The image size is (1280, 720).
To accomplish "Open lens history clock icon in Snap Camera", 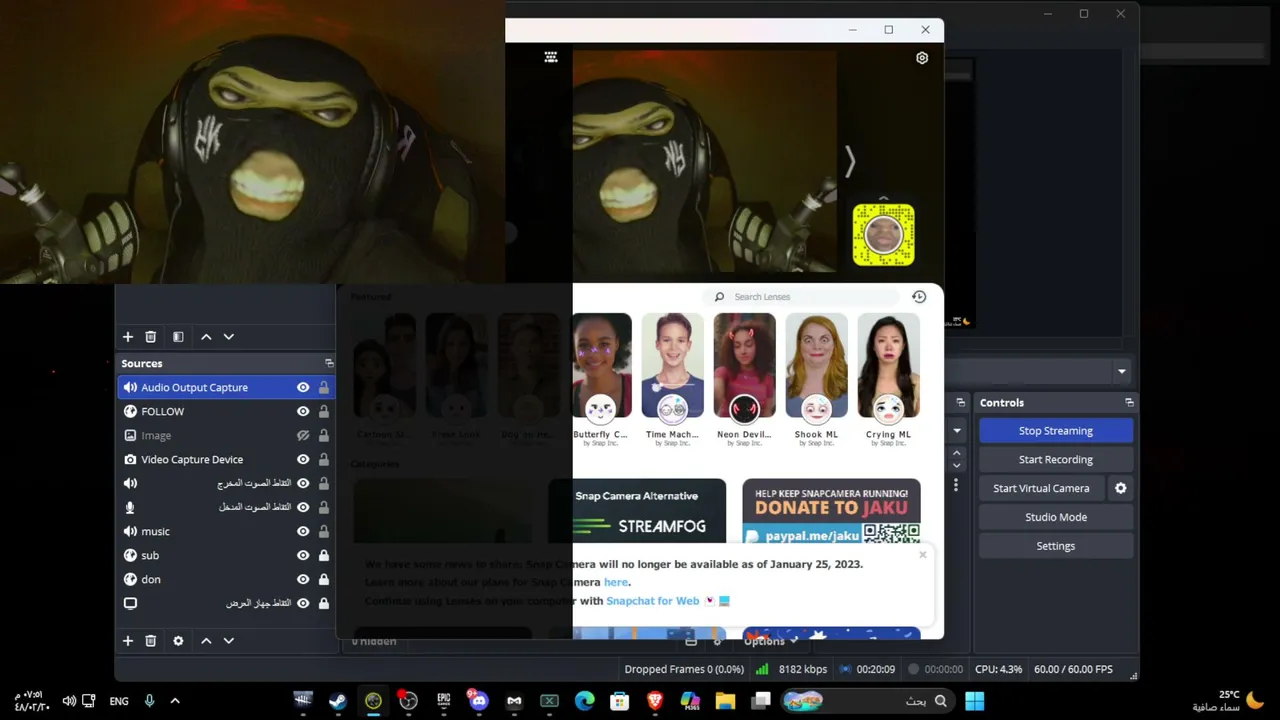I will coord(919,297).
